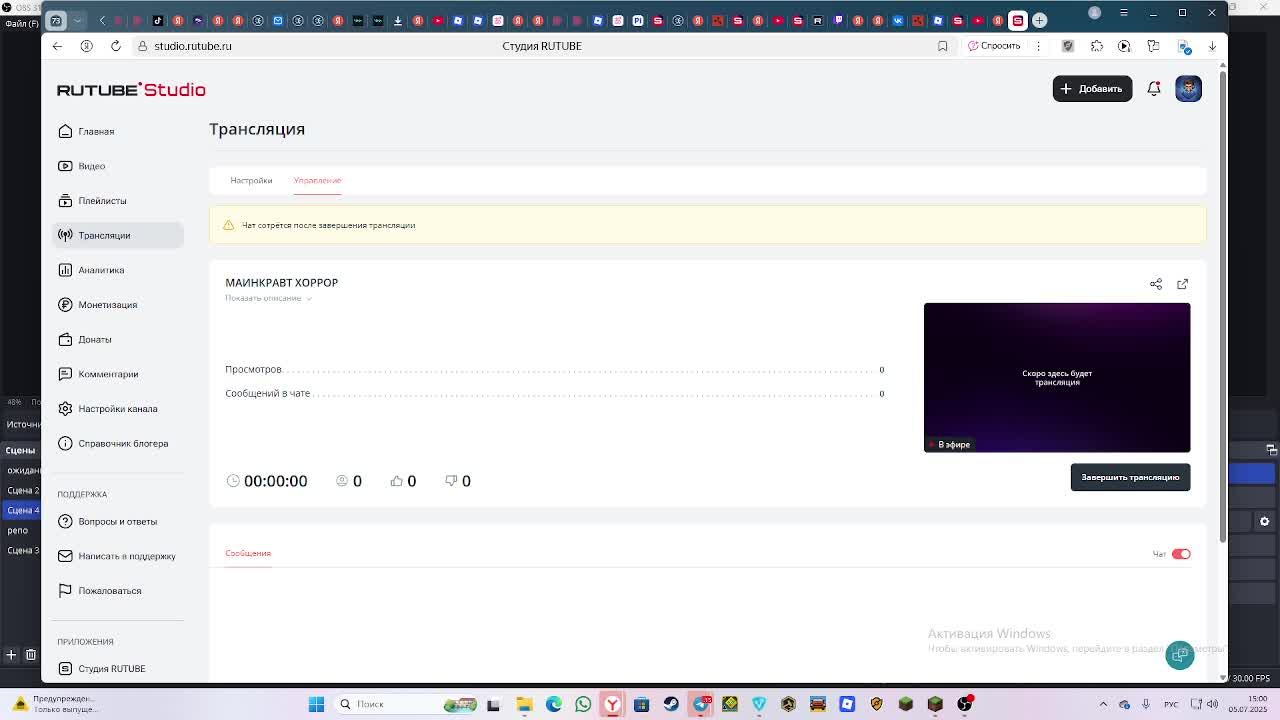The image size is (1280, 720).
Task: Open the Видео section icon
Action: click(x=65, y=166)
